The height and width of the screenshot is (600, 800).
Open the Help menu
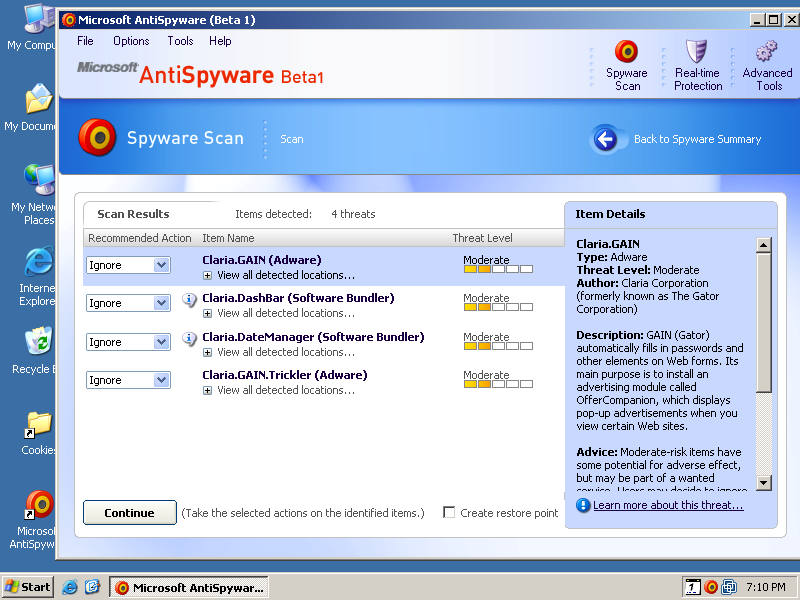point(220,41)
